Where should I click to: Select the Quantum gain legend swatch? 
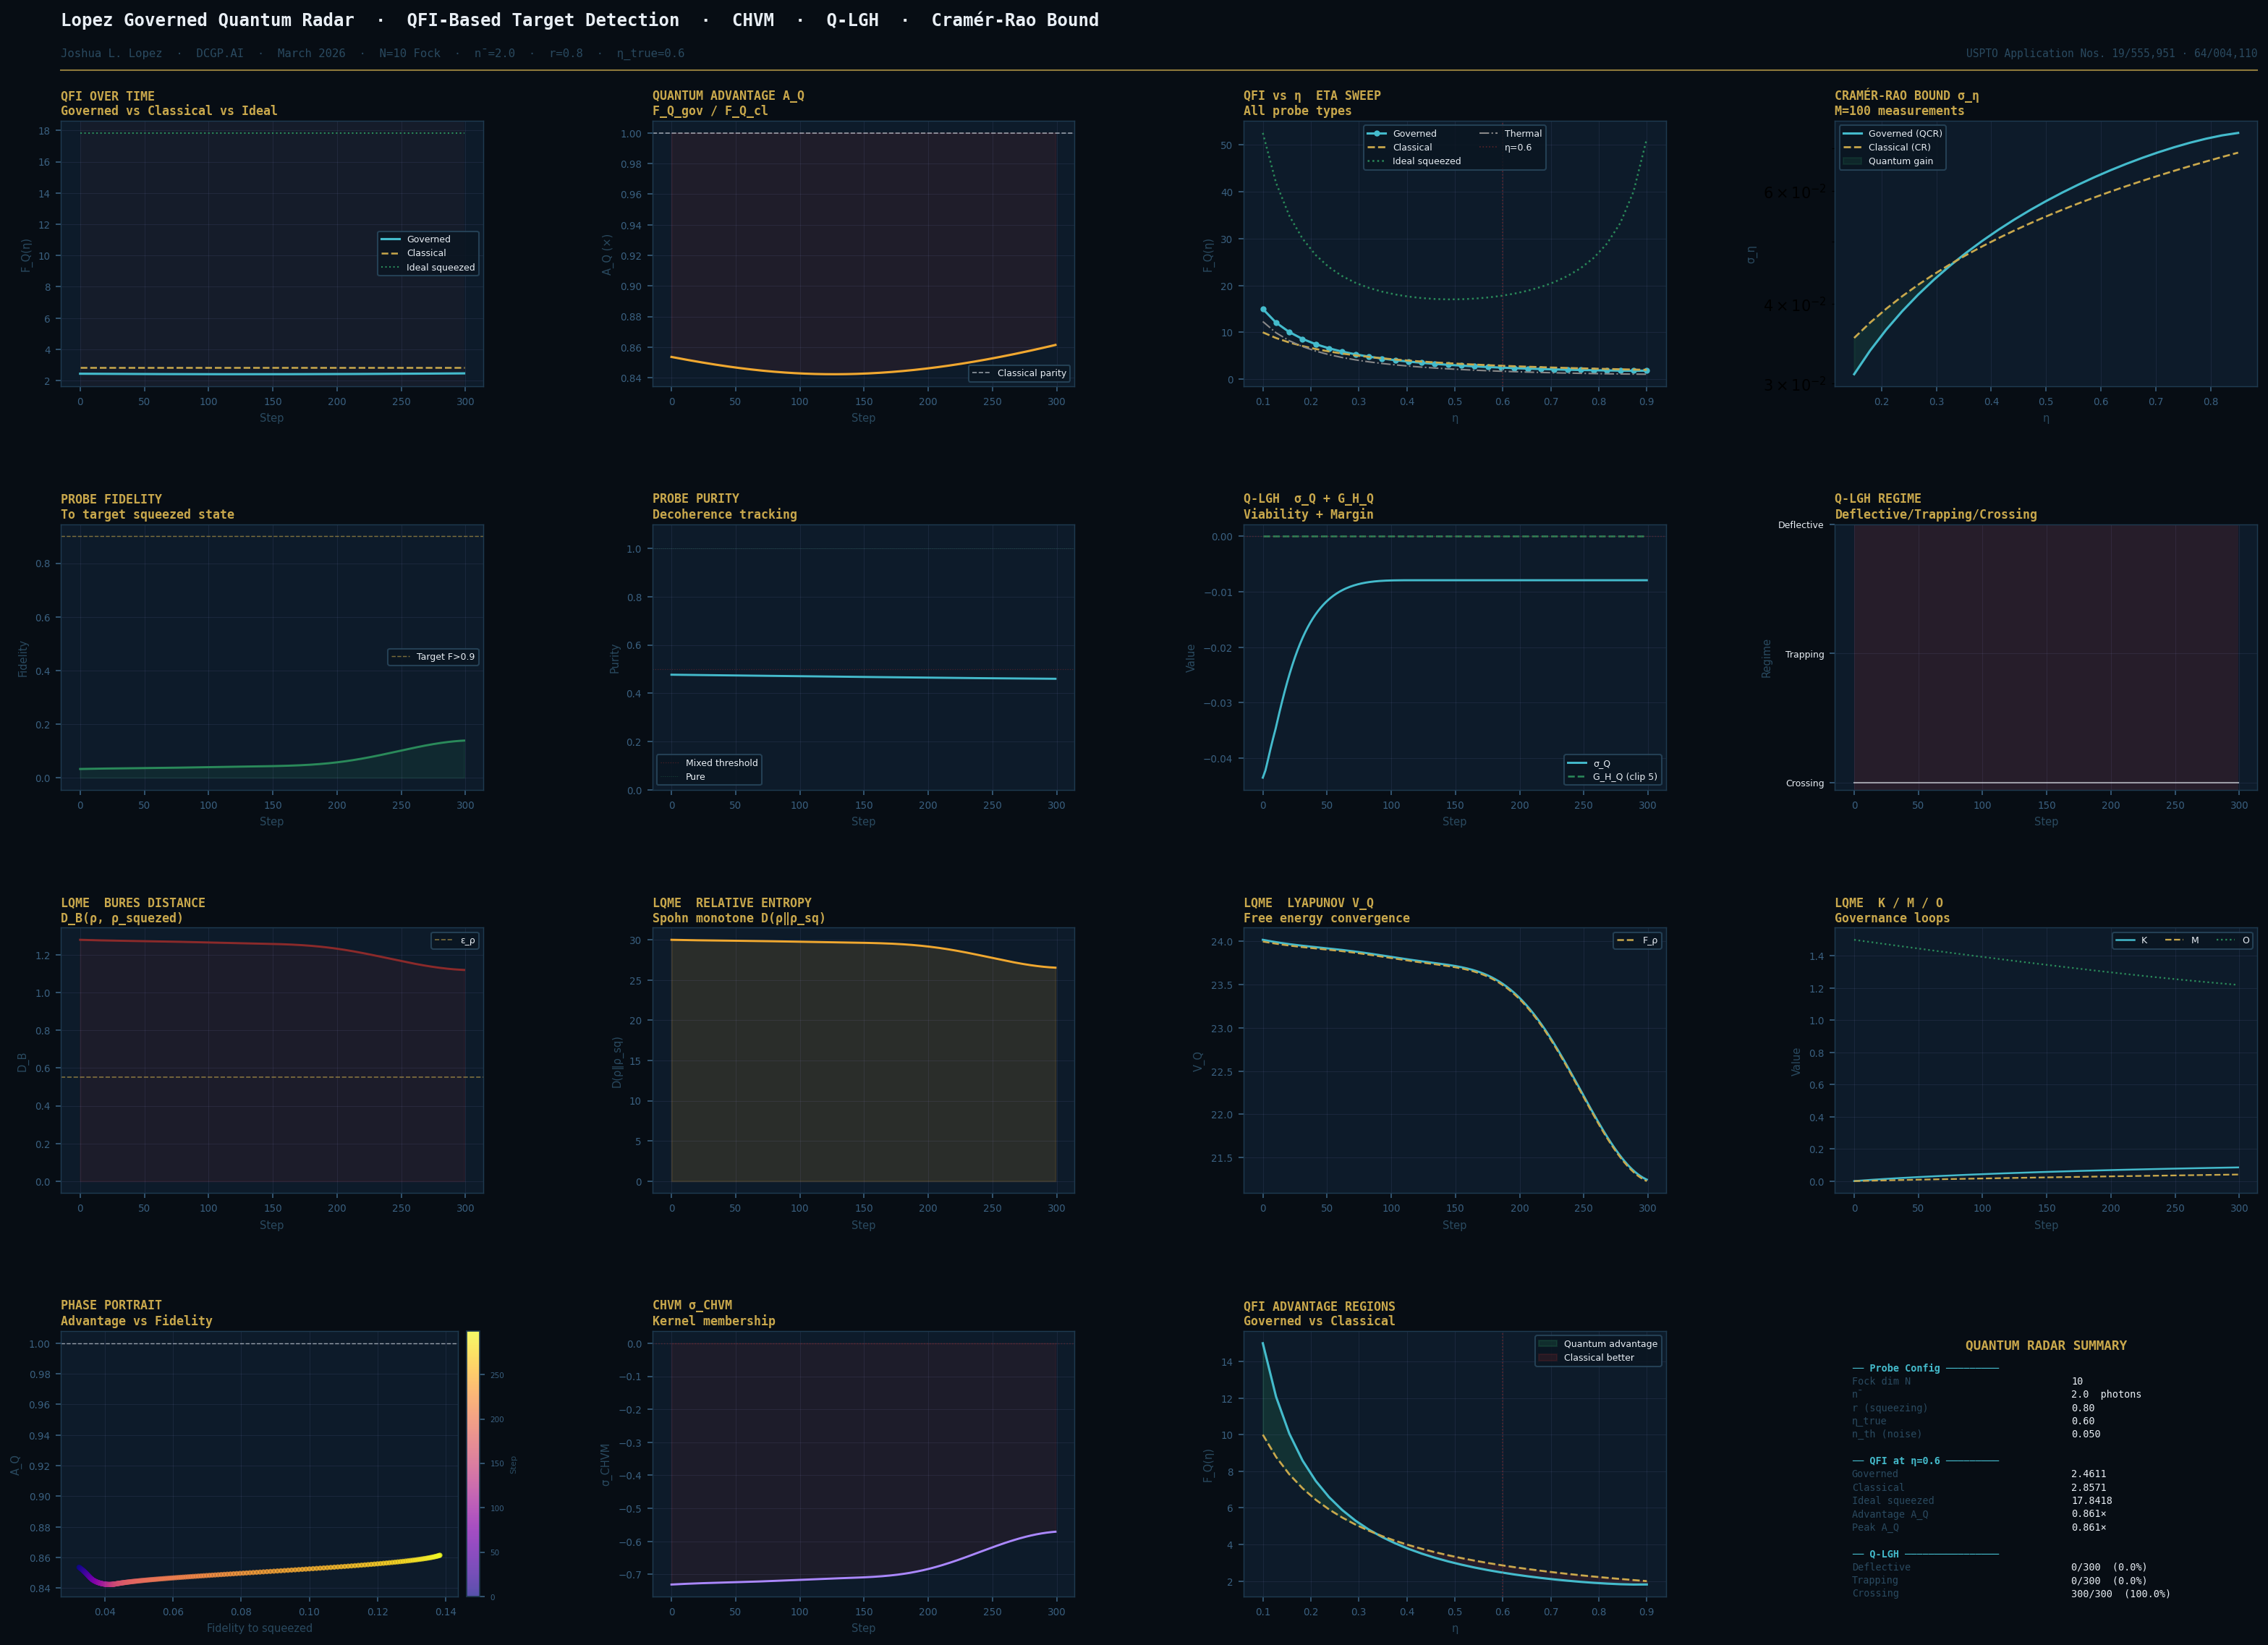[x=1852, y=161]
